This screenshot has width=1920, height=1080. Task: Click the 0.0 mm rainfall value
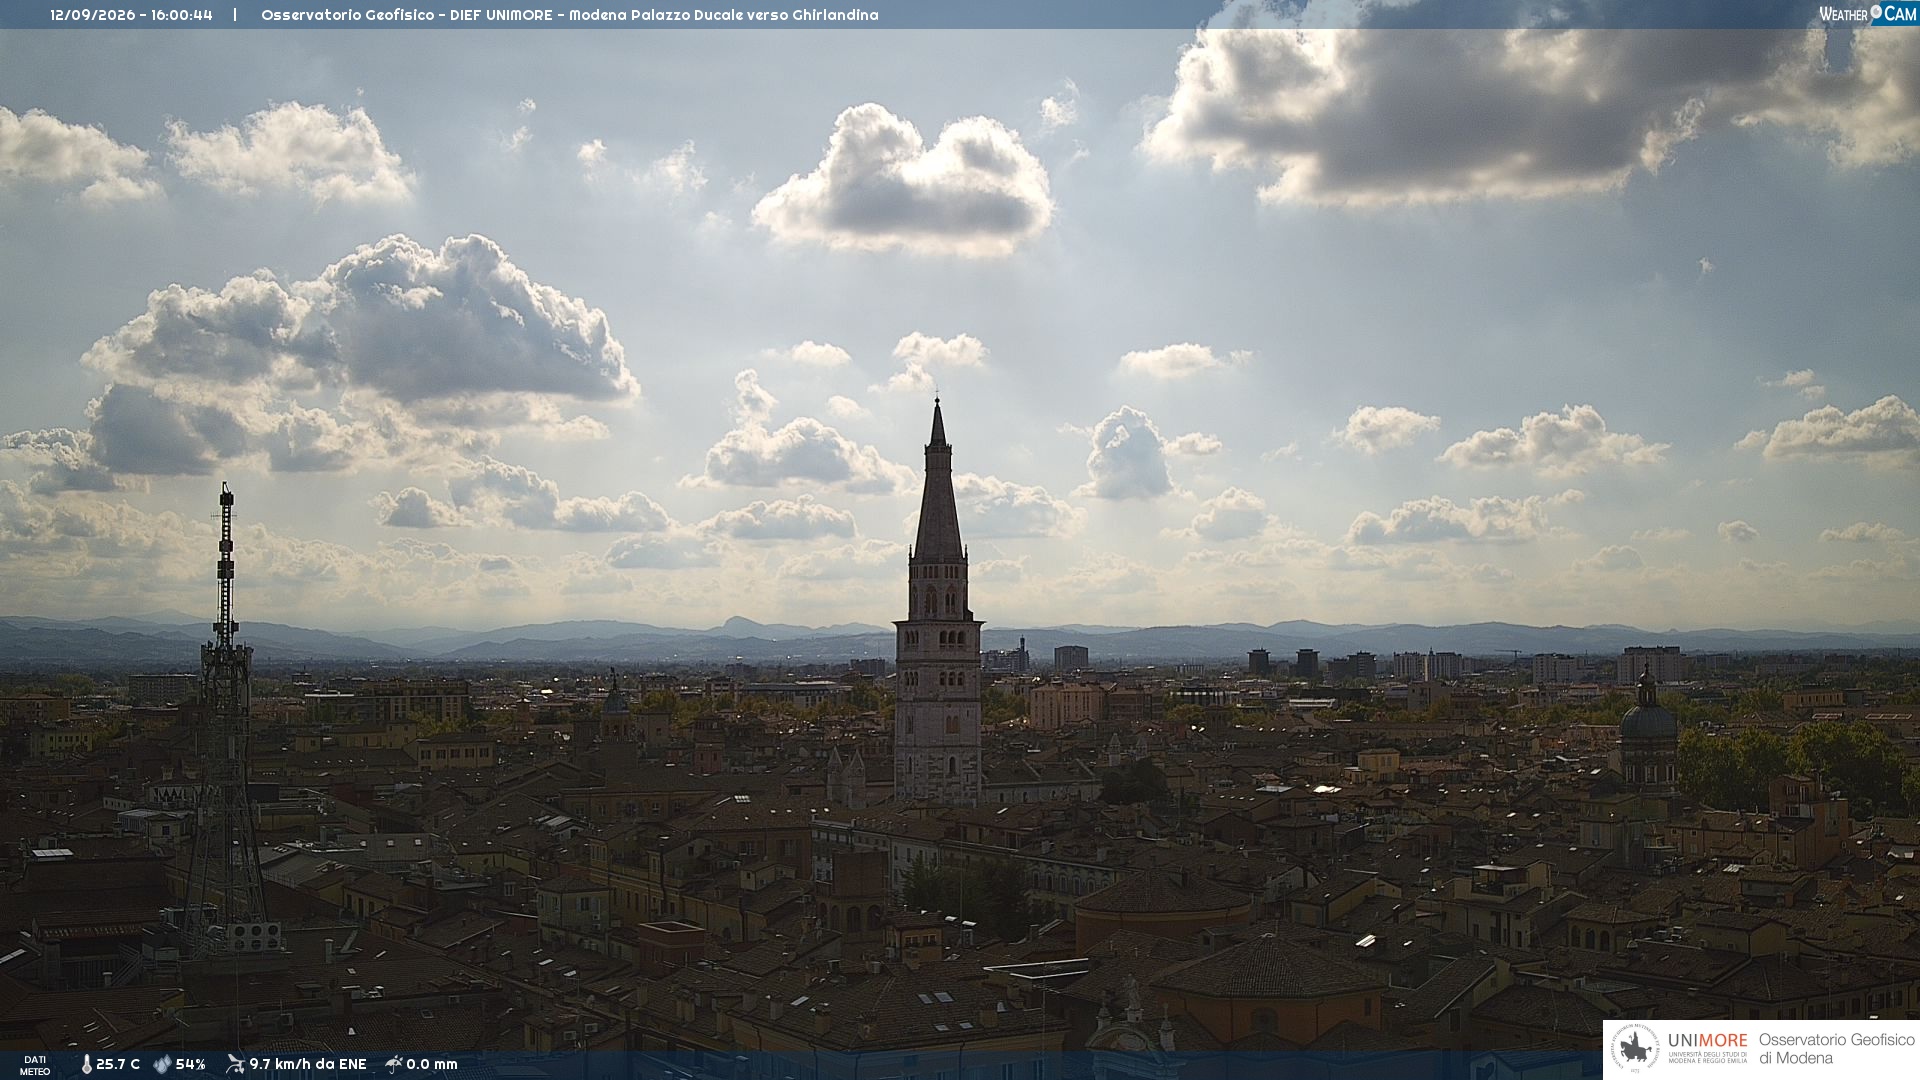tap(432, 1064)
